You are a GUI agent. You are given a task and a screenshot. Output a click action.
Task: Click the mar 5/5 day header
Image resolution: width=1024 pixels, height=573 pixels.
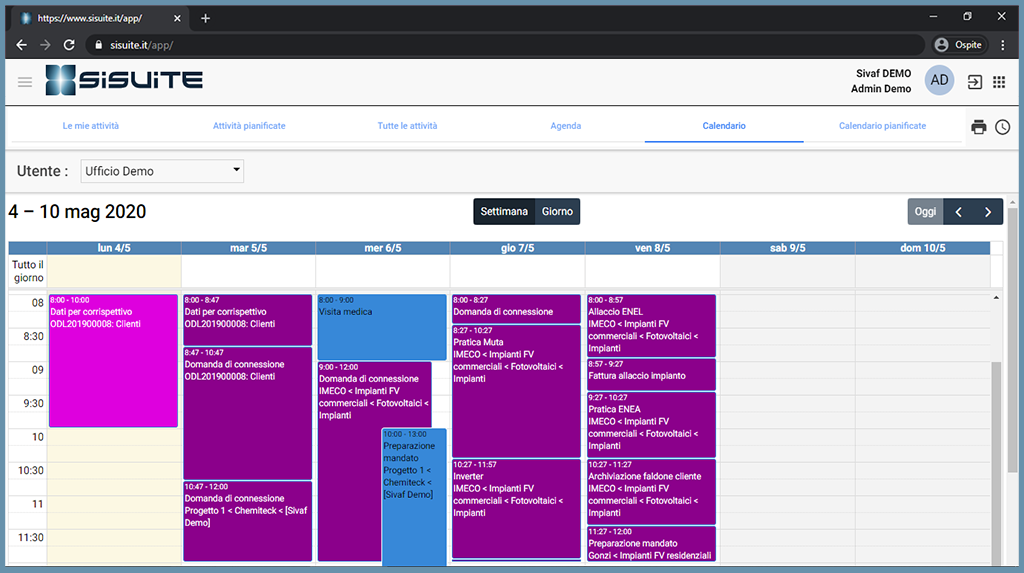[x=248, y=248]
